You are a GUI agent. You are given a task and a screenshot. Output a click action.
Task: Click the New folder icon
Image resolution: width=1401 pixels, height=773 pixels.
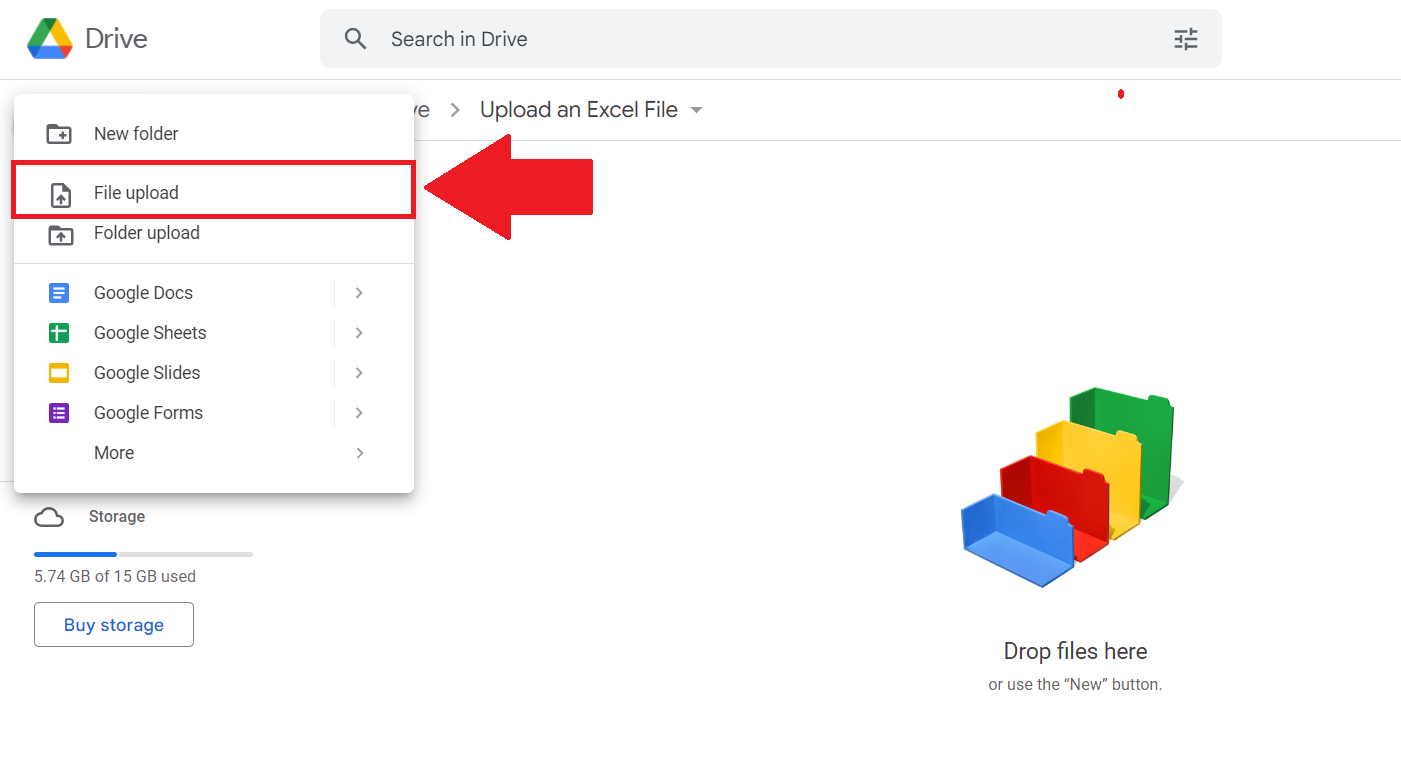tap(60, 133)
